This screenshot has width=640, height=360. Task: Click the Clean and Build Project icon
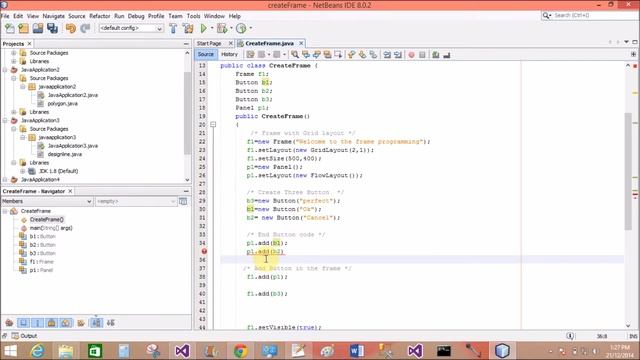point(188,28)
